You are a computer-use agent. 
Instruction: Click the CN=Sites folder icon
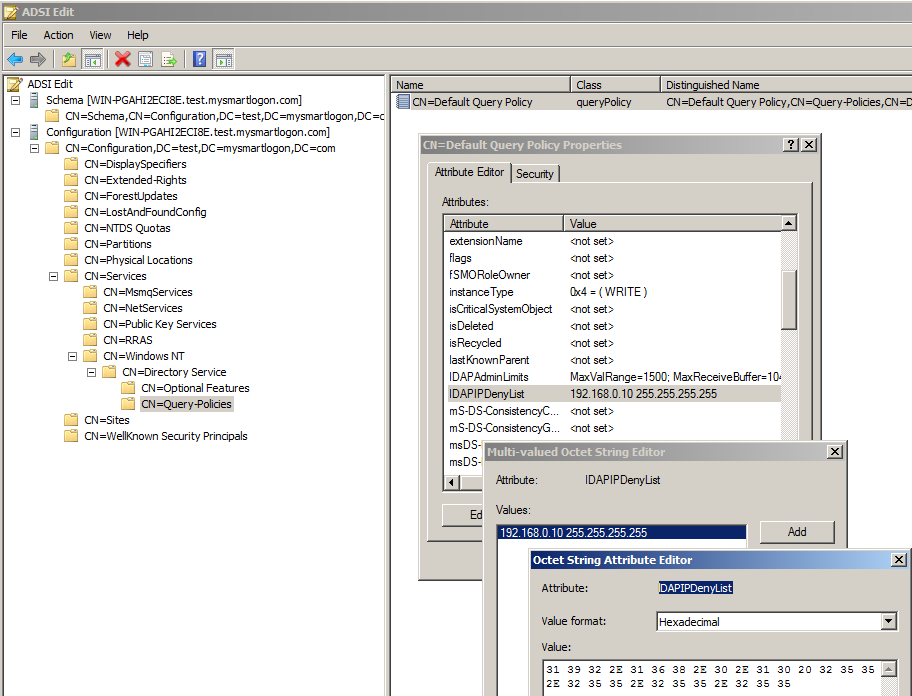tap(71, 420)
